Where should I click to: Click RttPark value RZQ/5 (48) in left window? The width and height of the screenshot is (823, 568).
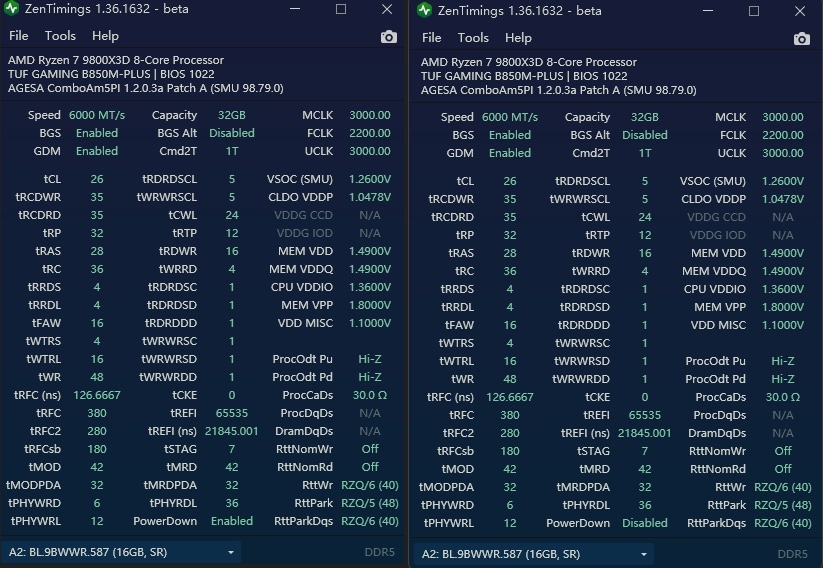coord(370,503)
